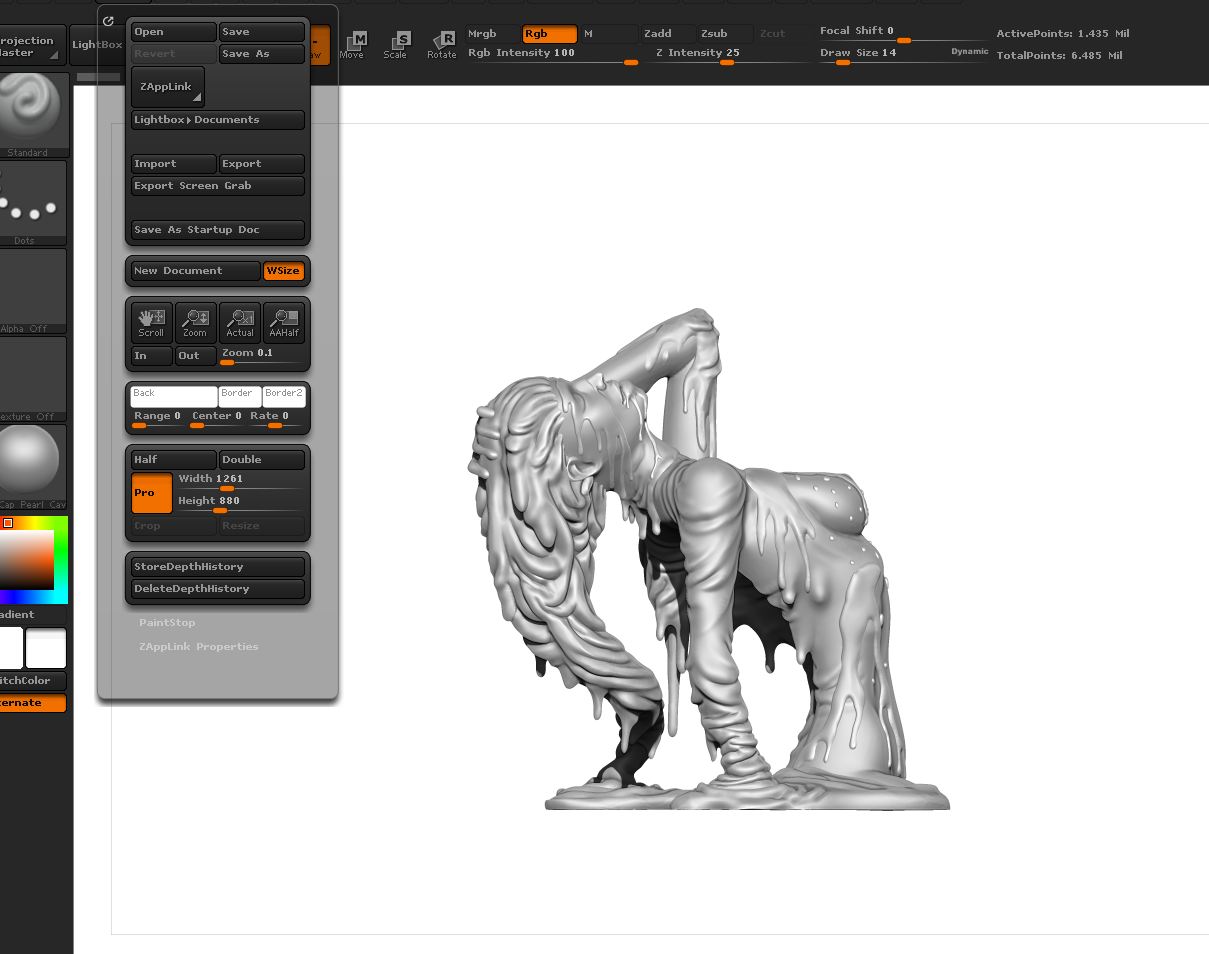The height and width of the screenshot is (954, 1209).
Task: Toggle the M material mode
Action: [609, 34]
